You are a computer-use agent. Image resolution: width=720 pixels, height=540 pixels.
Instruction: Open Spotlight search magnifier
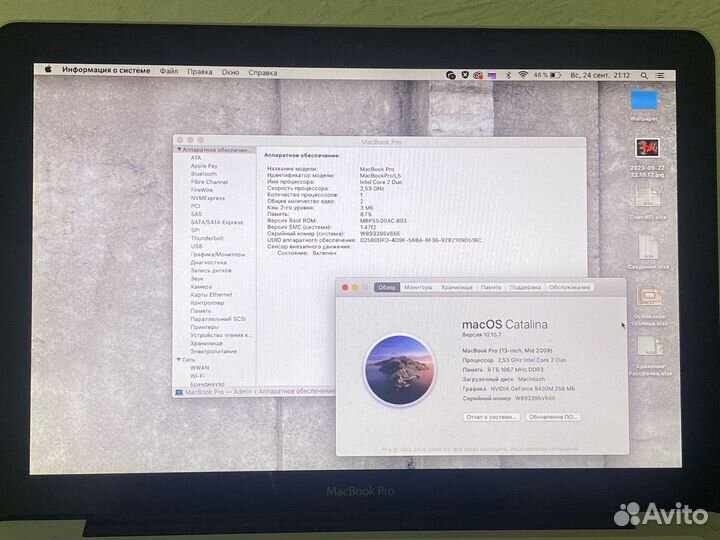click(644, 75)
